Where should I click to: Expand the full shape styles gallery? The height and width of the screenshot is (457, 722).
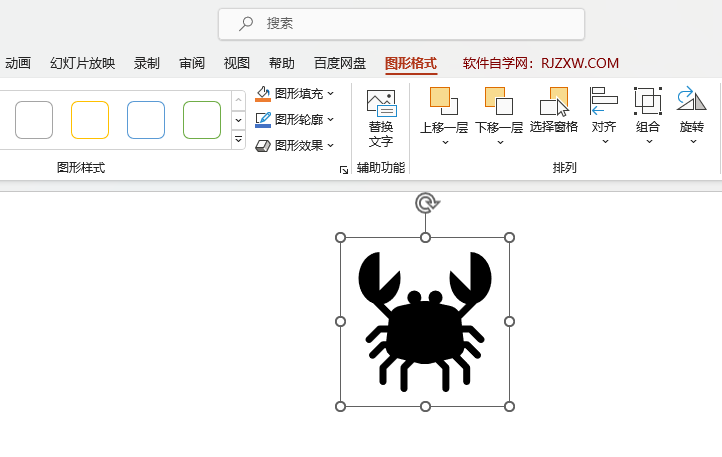point(239,140)
